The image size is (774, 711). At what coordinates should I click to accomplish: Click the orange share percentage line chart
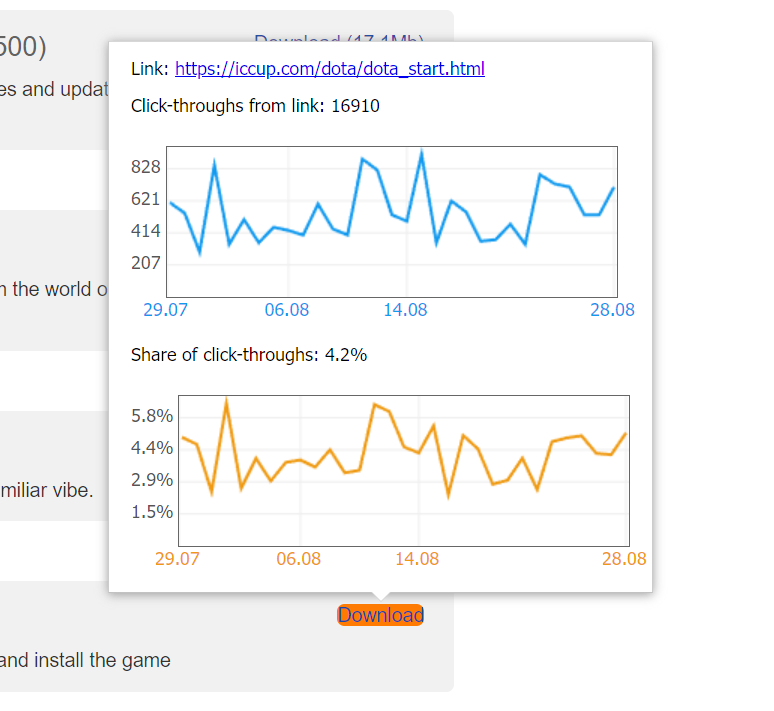tap(404, 471)
